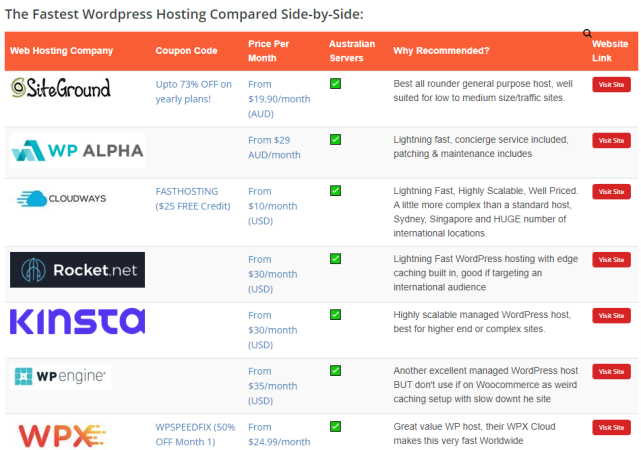The width and height of the screenshot is (641, 450).
Task: Open Cloudways Visit Site button
Action: 611,192
